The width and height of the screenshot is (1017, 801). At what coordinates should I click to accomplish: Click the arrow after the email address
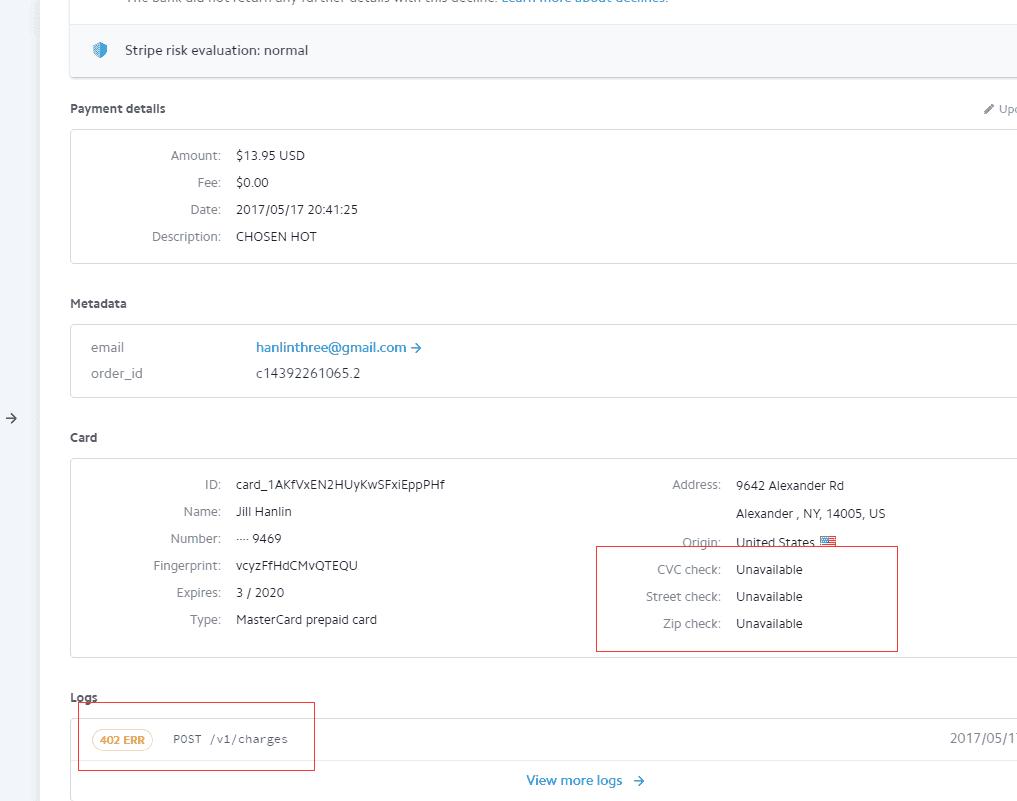(x=416, y=348)
